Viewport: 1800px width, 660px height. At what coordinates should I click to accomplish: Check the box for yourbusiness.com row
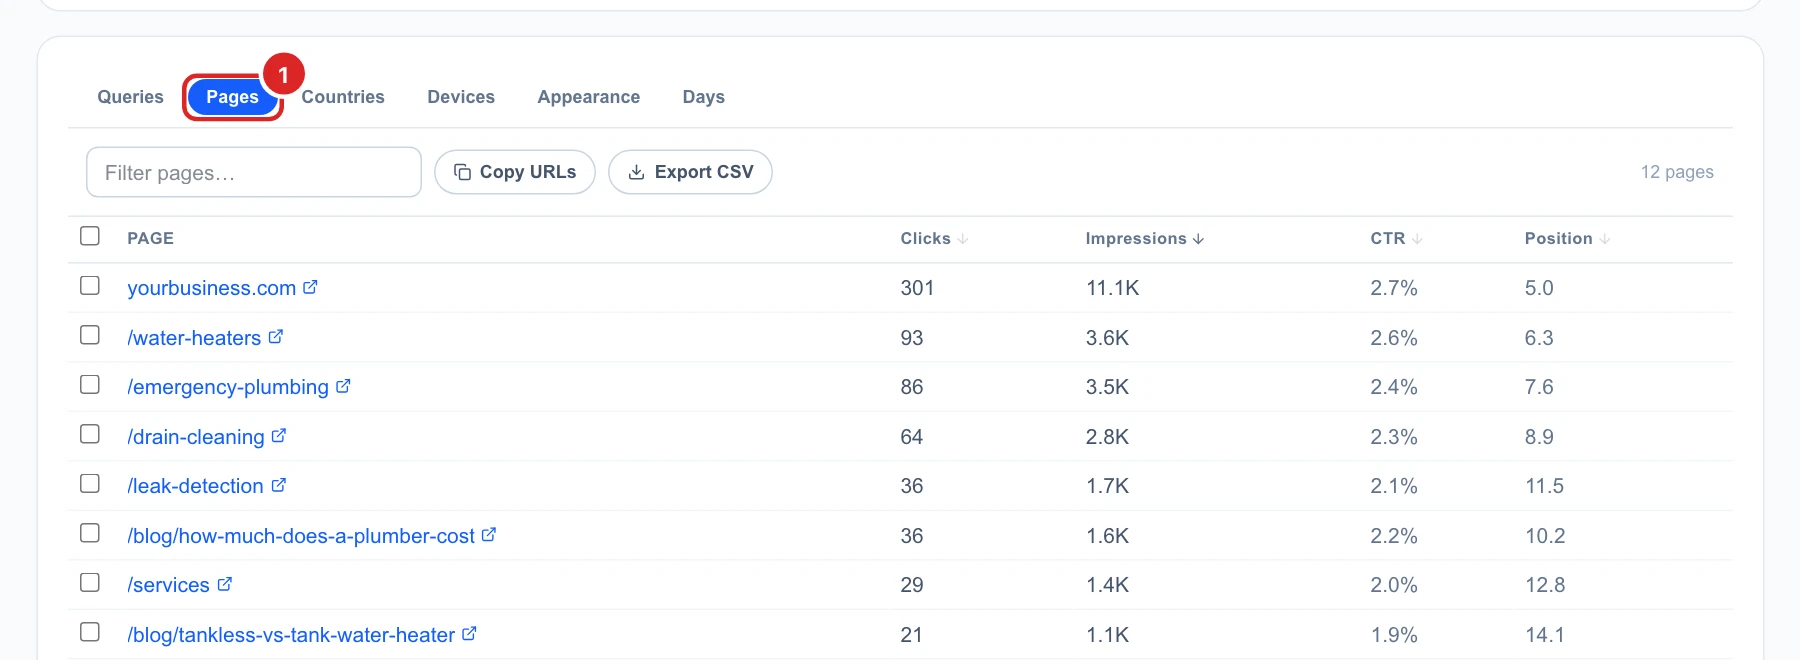coord(90,286)
